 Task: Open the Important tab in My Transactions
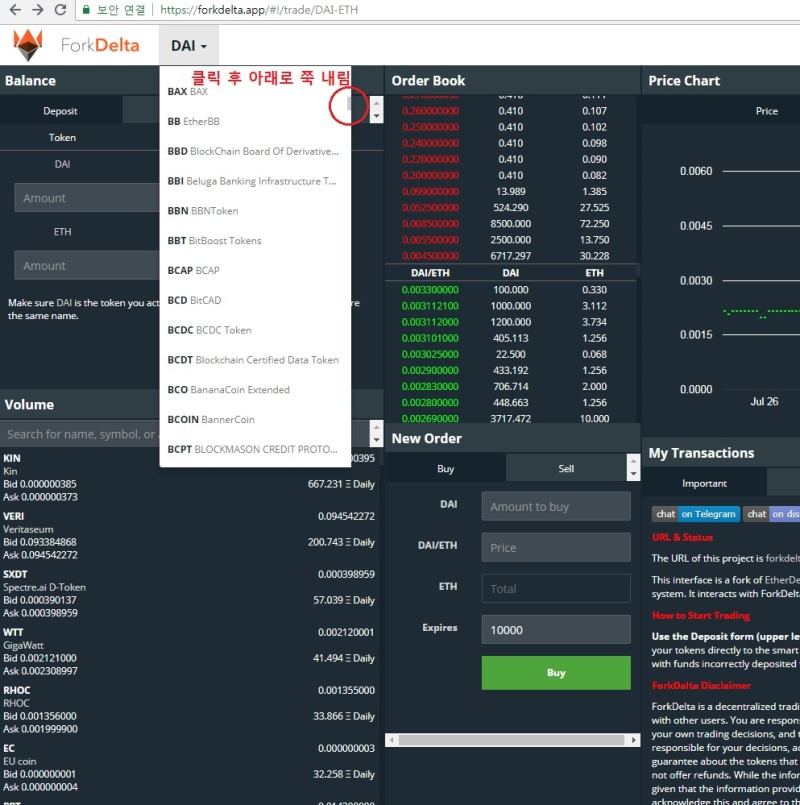pyautogui.click(x=704, y=483)
